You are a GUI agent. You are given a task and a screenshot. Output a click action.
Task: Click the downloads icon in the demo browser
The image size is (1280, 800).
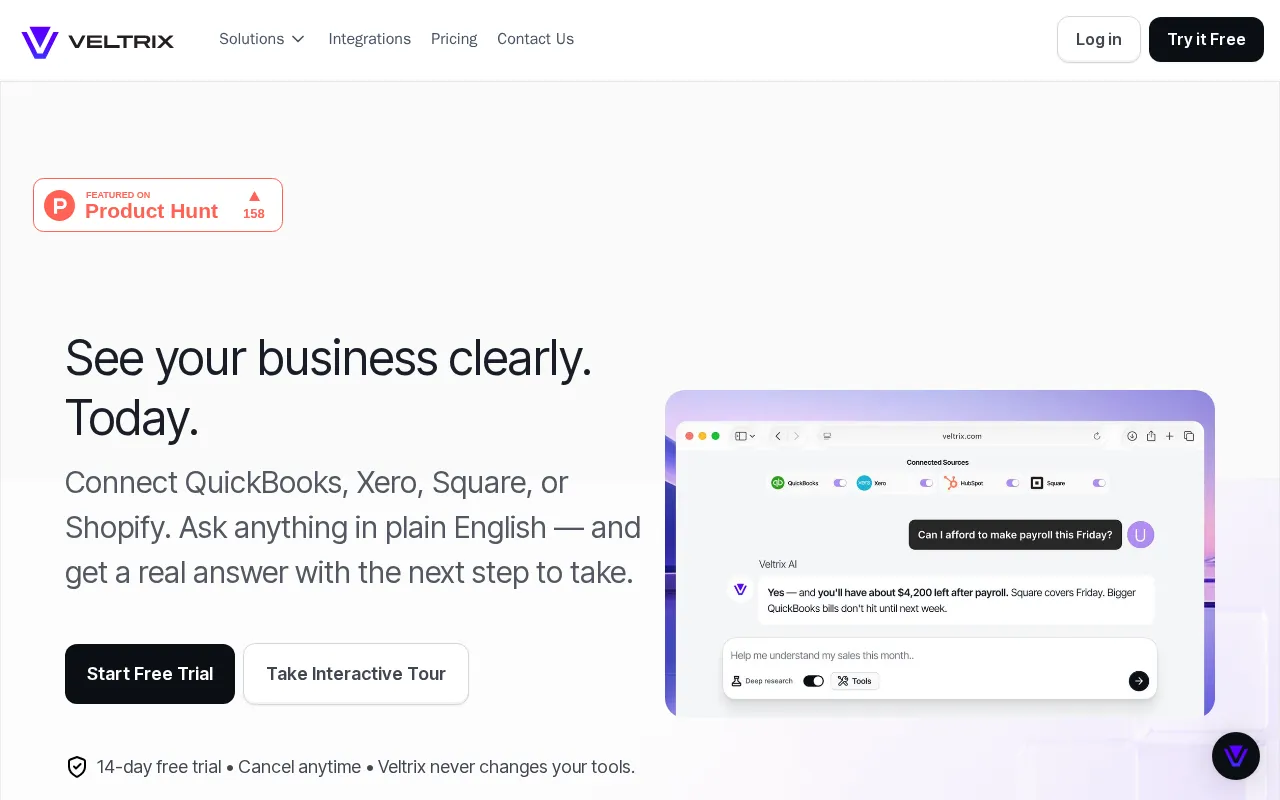(x=1132, y=436)
